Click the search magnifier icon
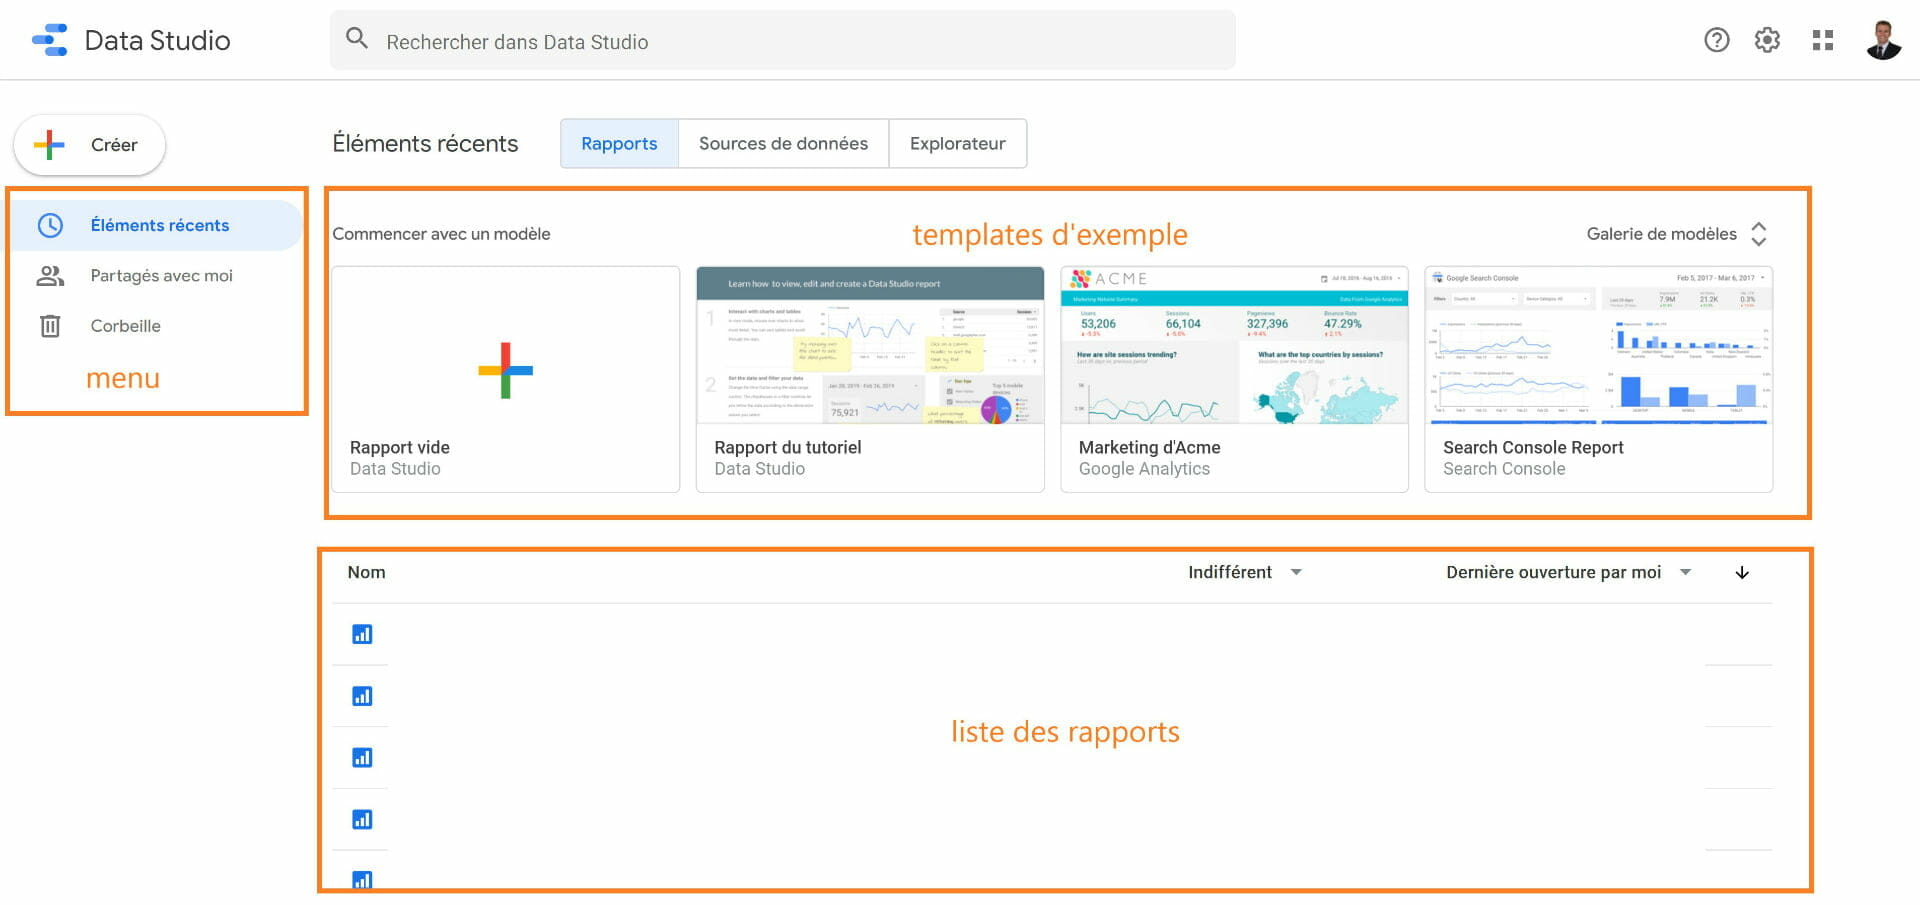This screenshot has width=1920, height=905. click(357, 39)
